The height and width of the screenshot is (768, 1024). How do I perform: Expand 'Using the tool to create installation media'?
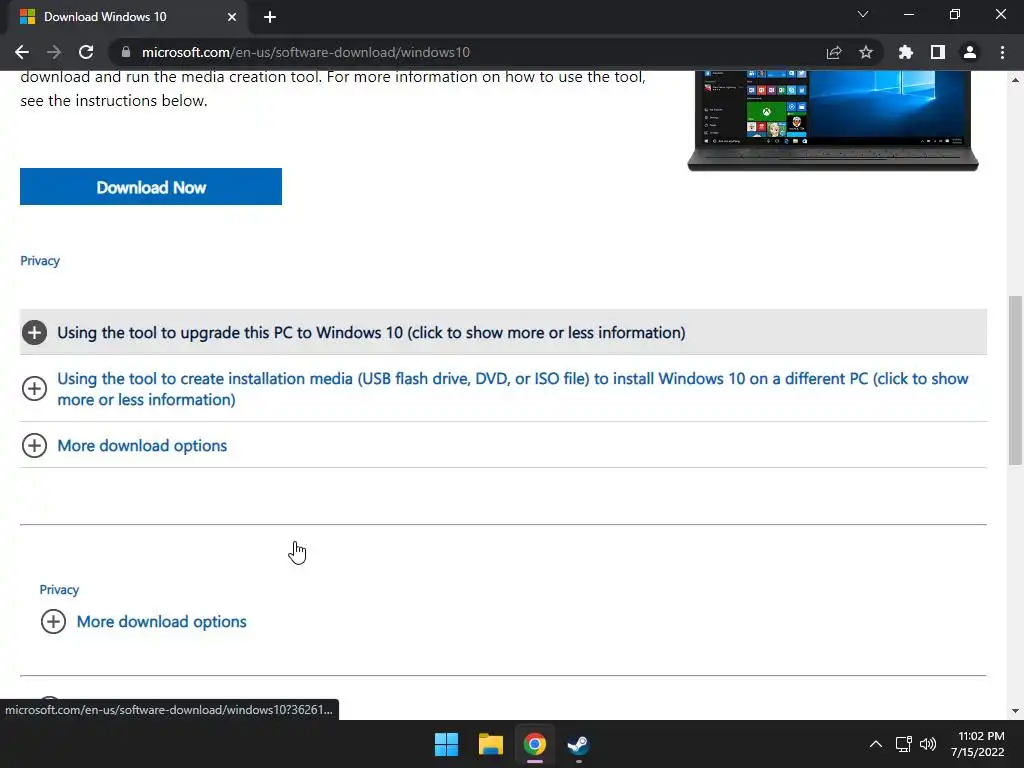pos(503,389)
